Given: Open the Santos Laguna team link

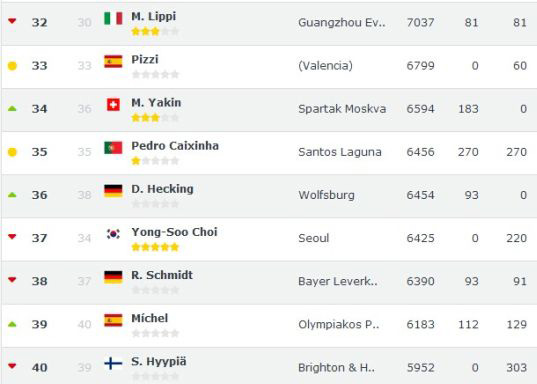Looking at the screenshot, I should click(340, 152).
